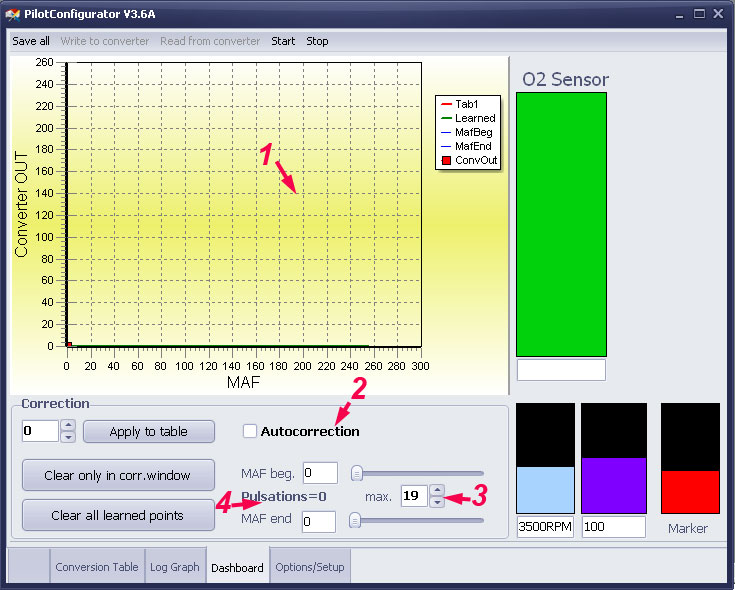The image size is (735, 590).
Task: Switch to Conversion Table tab
Action: tap(97, 567)
